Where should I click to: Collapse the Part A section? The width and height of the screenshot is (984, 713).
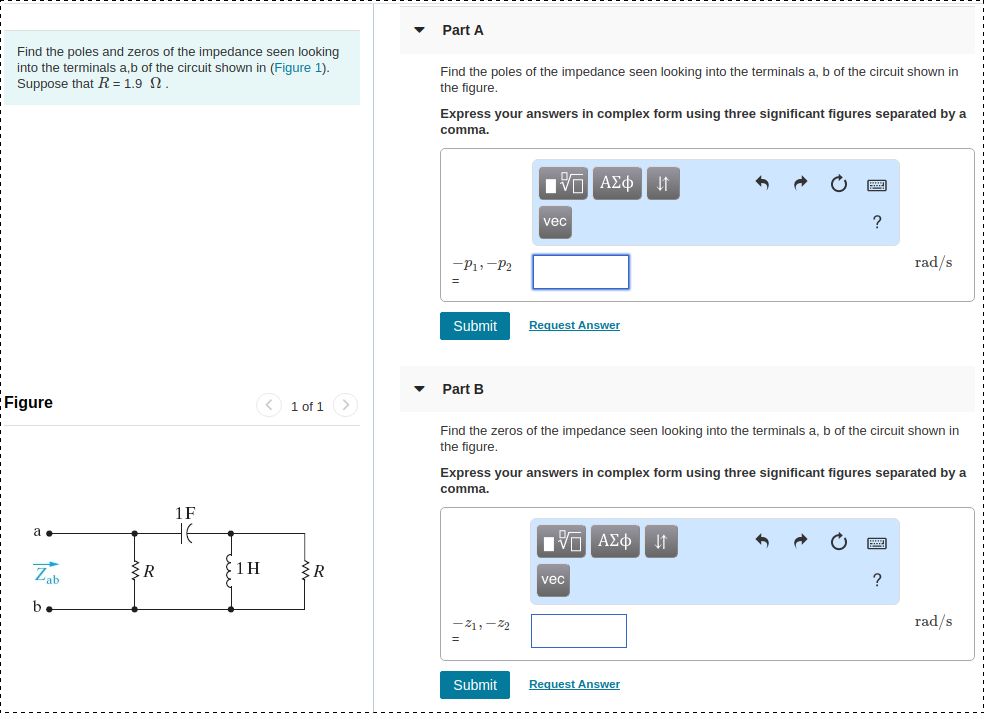pos(420,30)
